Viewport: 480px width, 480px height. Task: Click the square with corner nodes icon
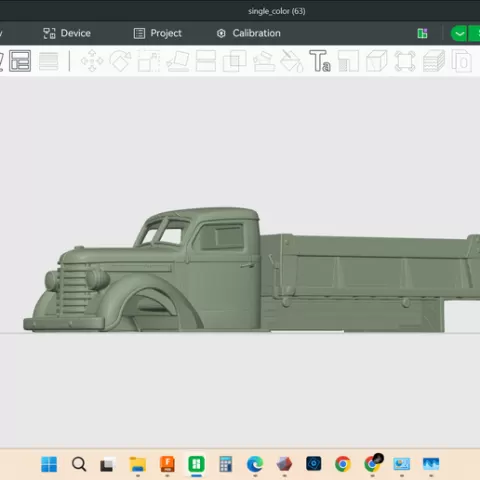405,61
